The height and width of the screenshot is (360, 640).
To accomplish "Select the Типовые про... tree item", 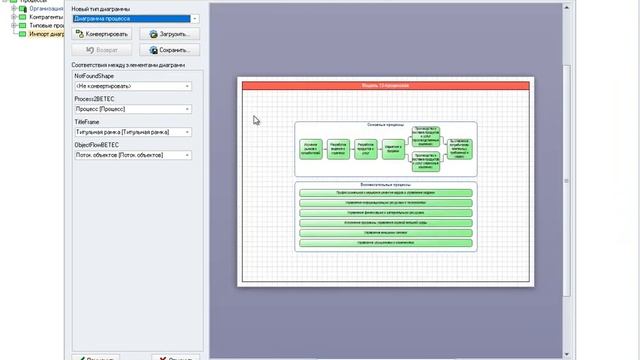I will pos(46,25).
